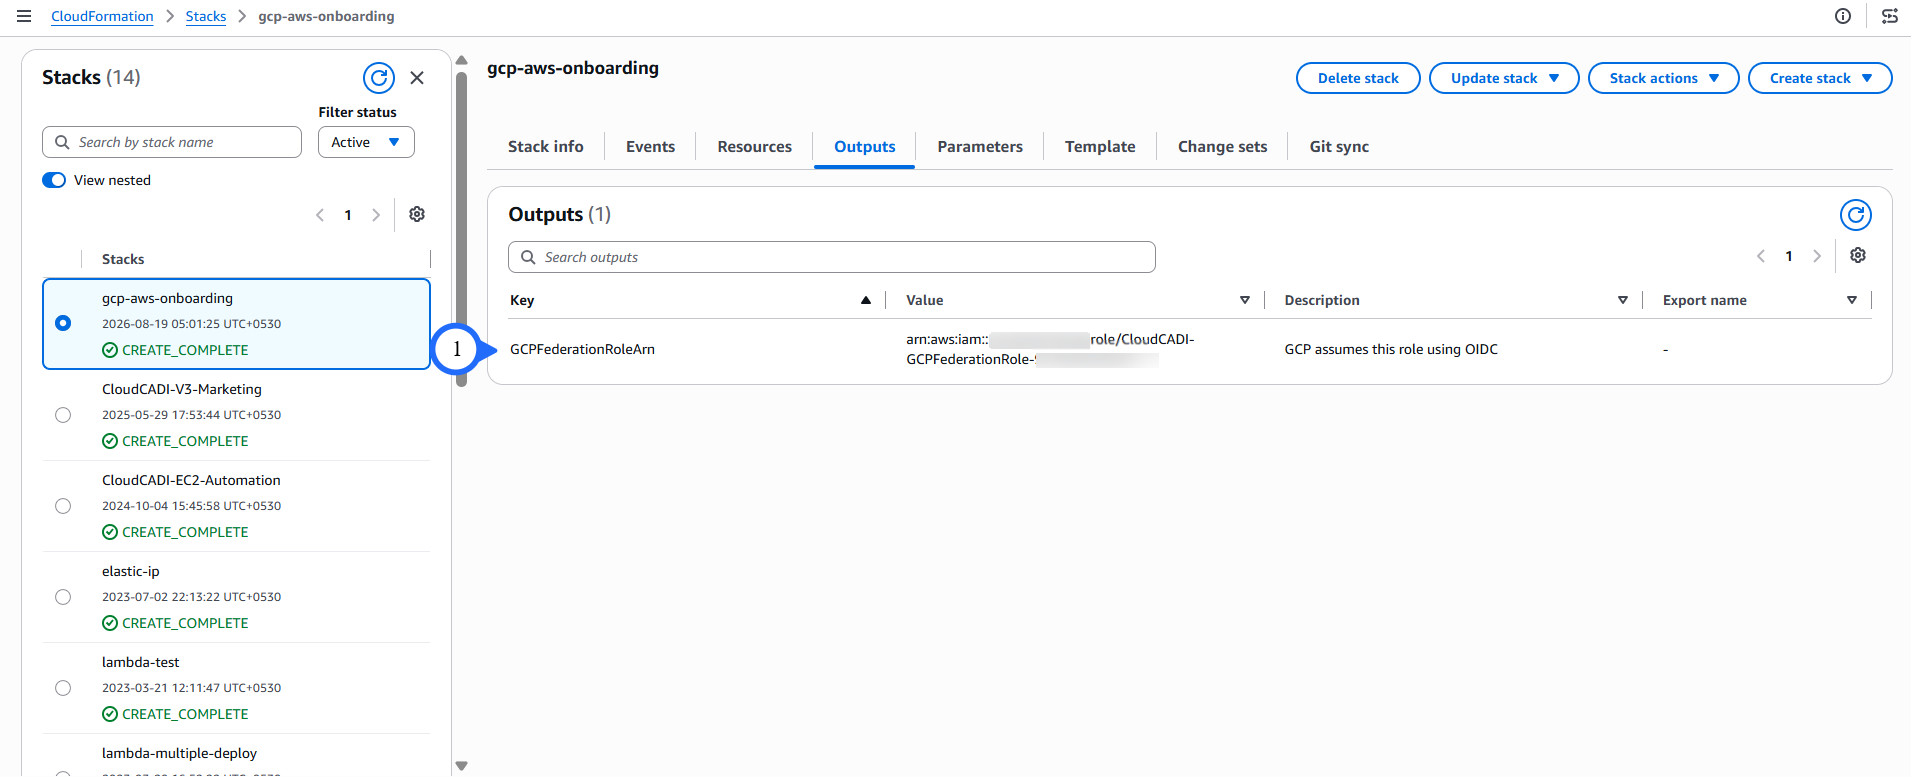Open Outputs table preferences gear
This screenshot has width=1911, height=777.
(x=1858, y=256)
